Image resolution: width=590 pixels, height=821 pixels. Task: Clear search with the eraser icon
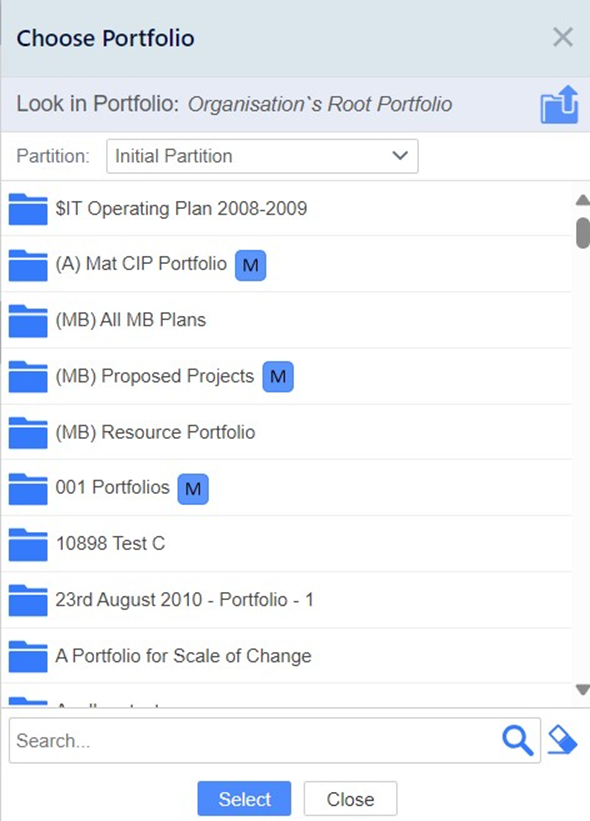tap(562, 740)
